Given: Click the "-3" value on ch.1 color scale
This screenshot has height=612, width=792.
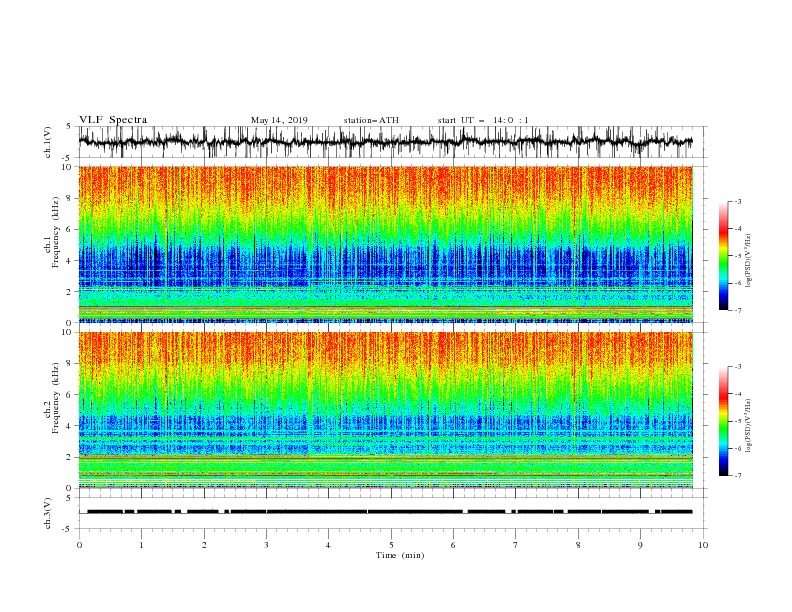Looking at the screenshot, I should point(737,201).
